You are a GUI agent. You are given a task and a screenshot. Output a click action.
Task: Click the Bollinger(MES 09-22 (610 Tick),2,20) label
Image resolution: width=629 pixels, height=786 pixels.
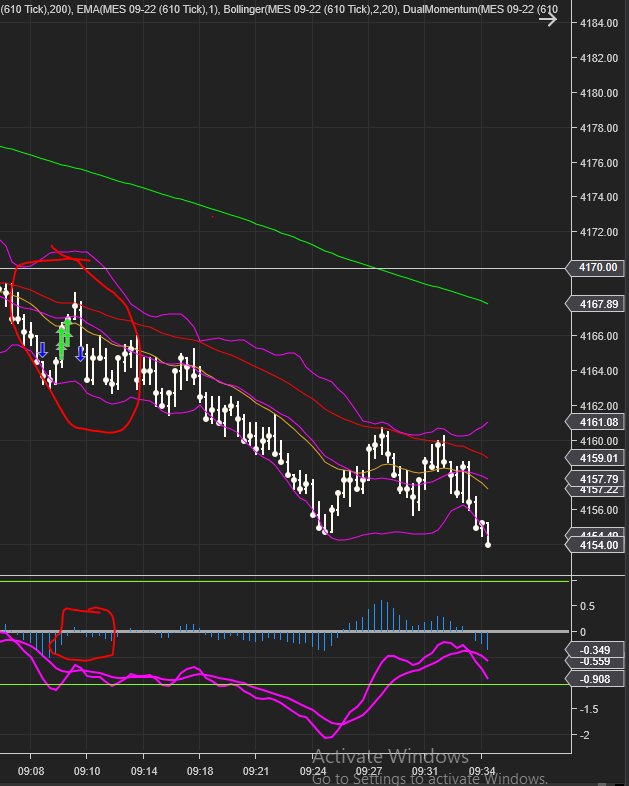click(x=311, y=9)
